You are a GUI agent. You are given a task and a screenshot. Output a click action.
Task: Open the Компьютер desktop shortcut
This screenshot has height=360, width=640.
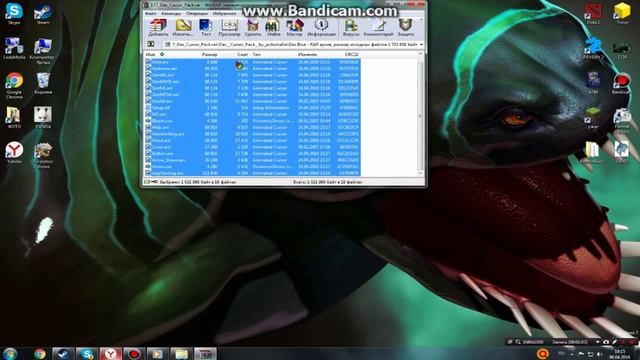coord(43,51)
